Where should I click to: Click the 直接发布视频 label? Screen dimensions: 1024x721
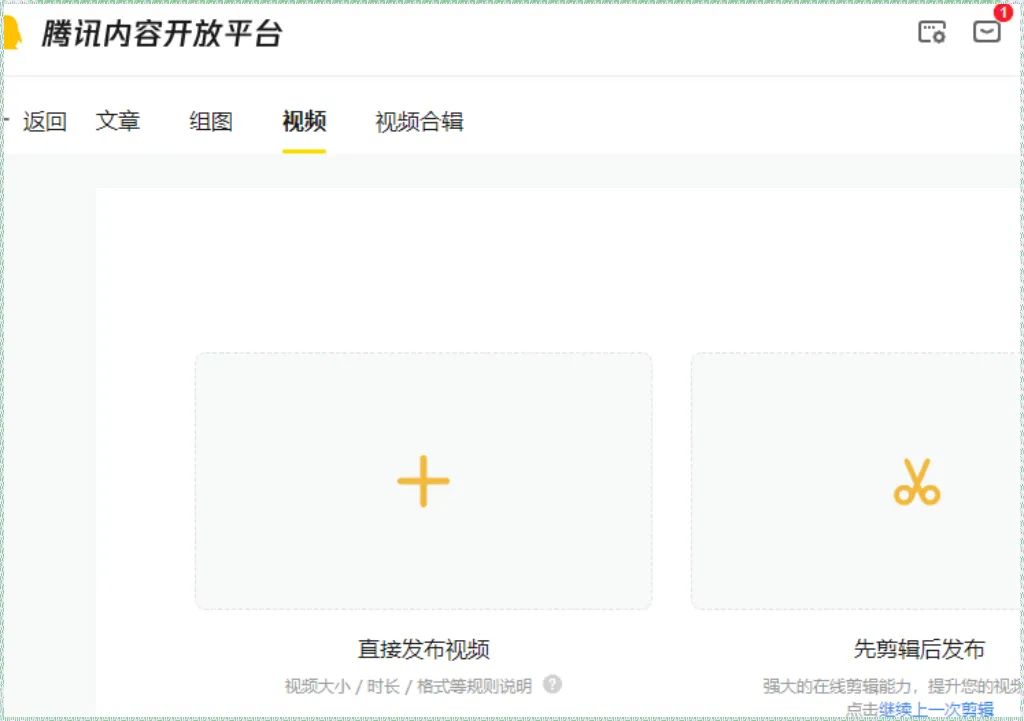[x=424, y=649]
